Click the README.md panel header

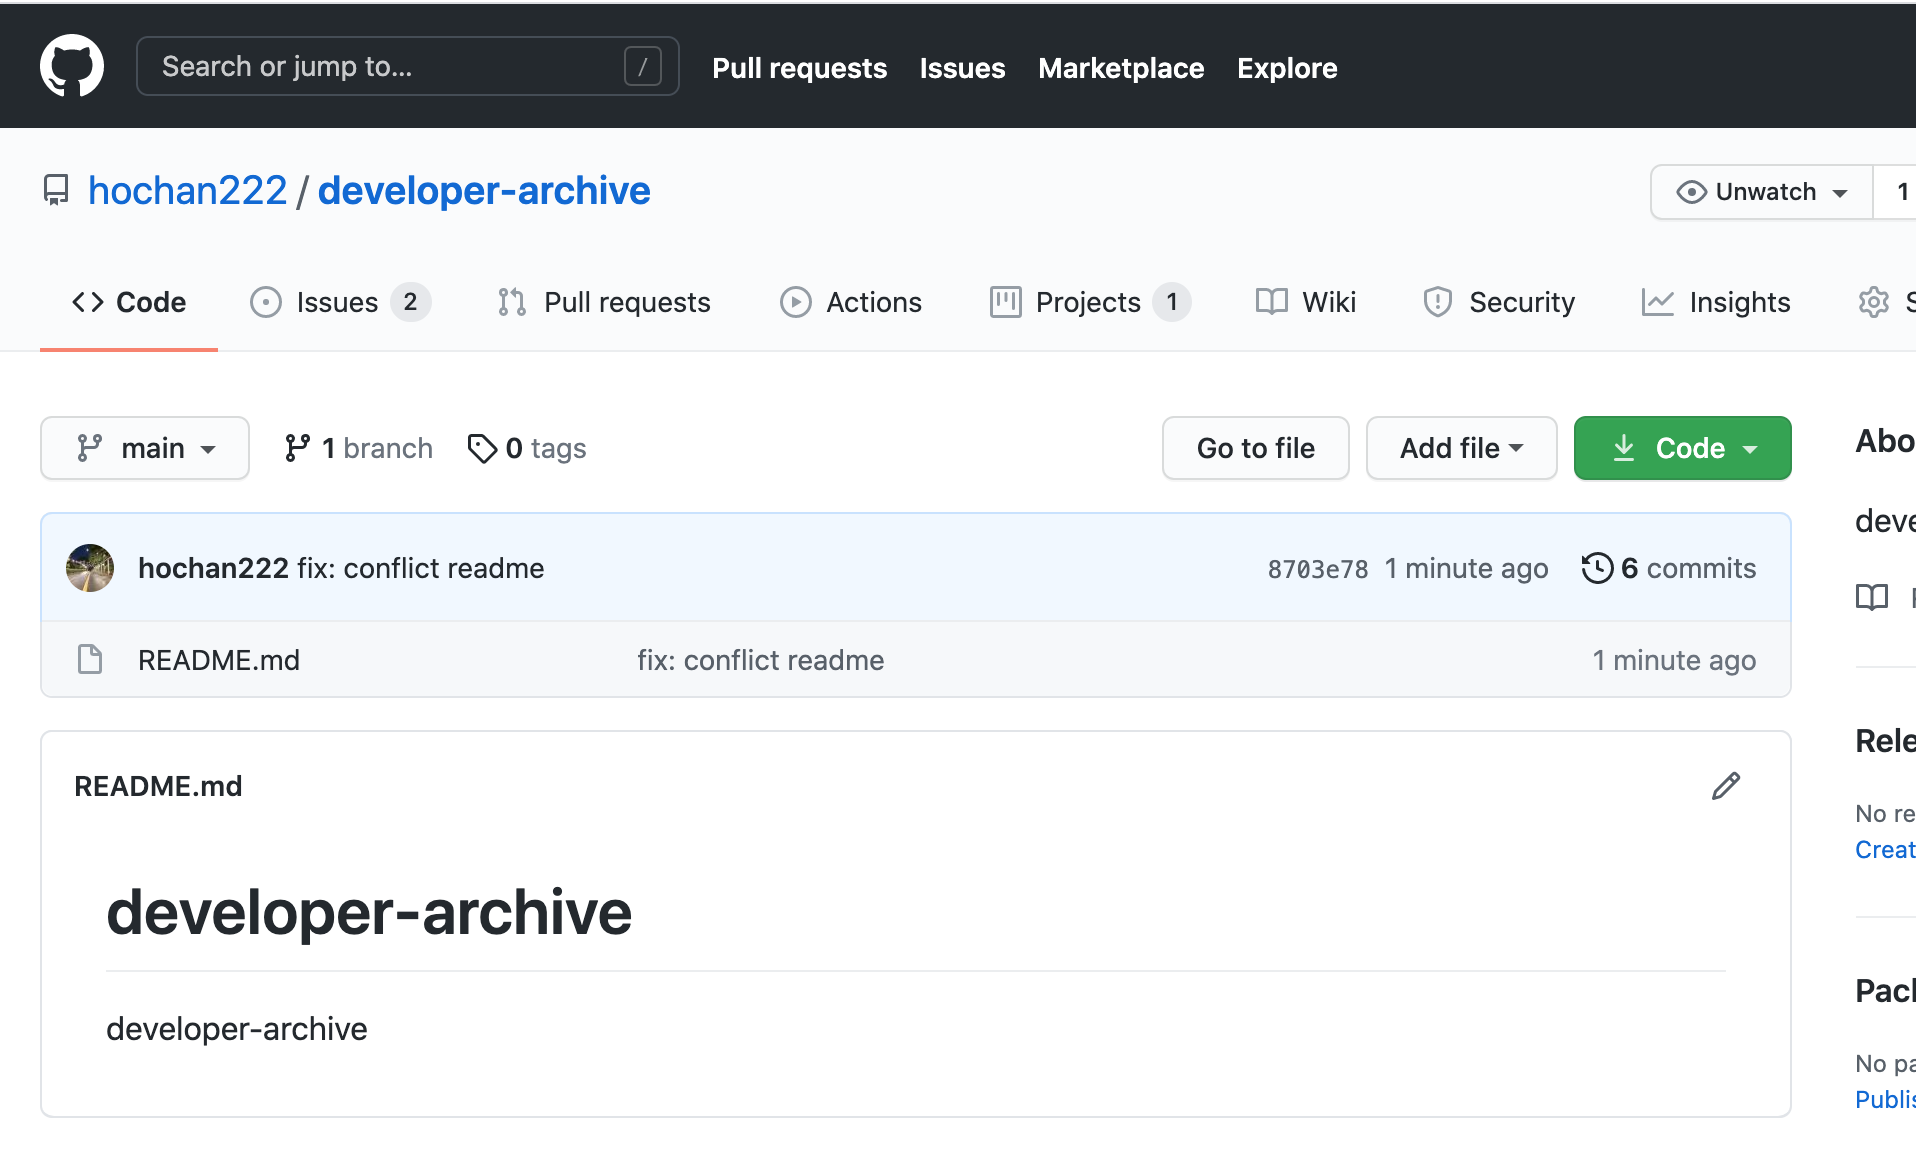[x=158, y=786]
